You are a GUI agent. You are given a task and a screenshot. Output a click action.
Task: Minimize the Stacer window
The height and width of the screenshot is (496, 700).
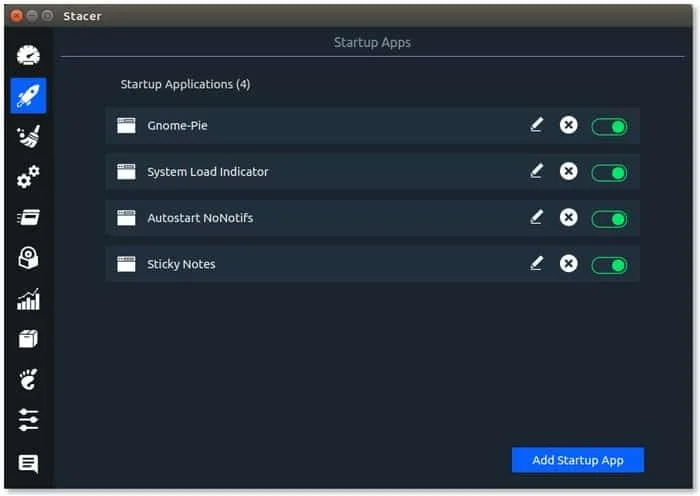[x=32, y=16]
